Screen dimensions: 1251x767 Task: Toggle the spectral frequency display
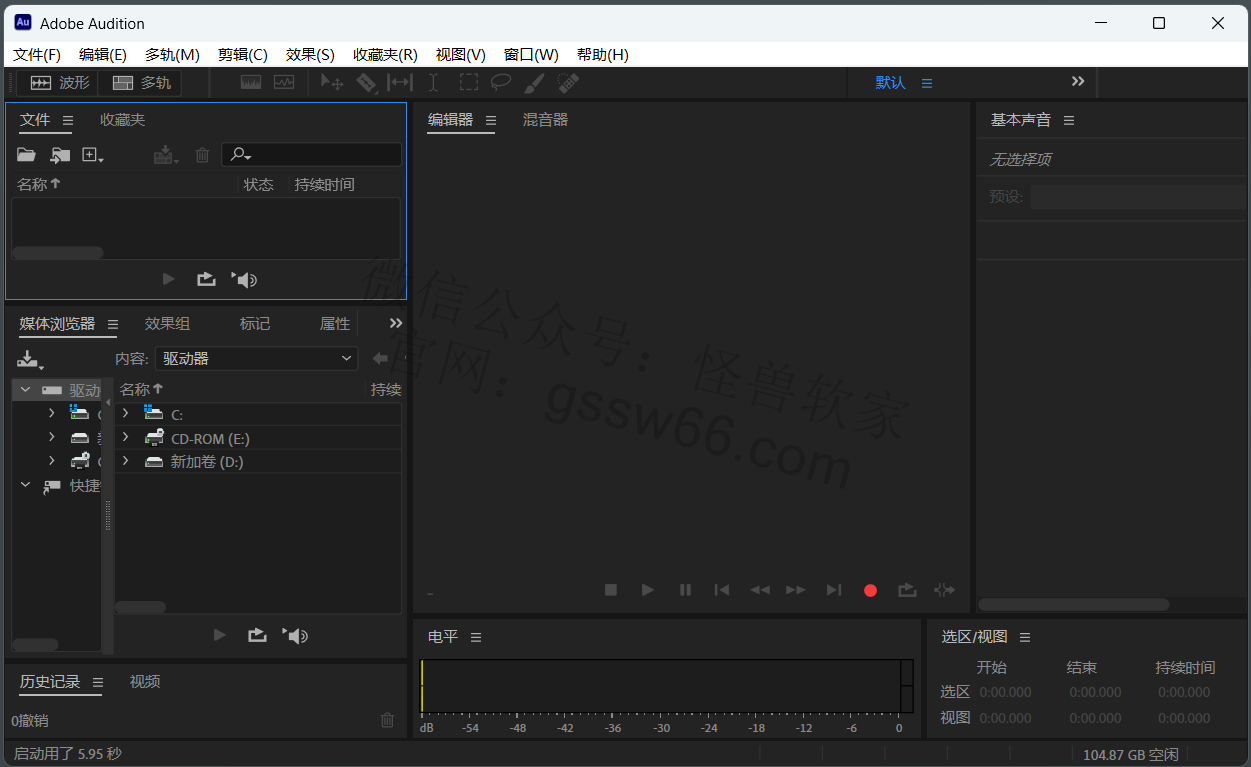click(x=251, y=83)
